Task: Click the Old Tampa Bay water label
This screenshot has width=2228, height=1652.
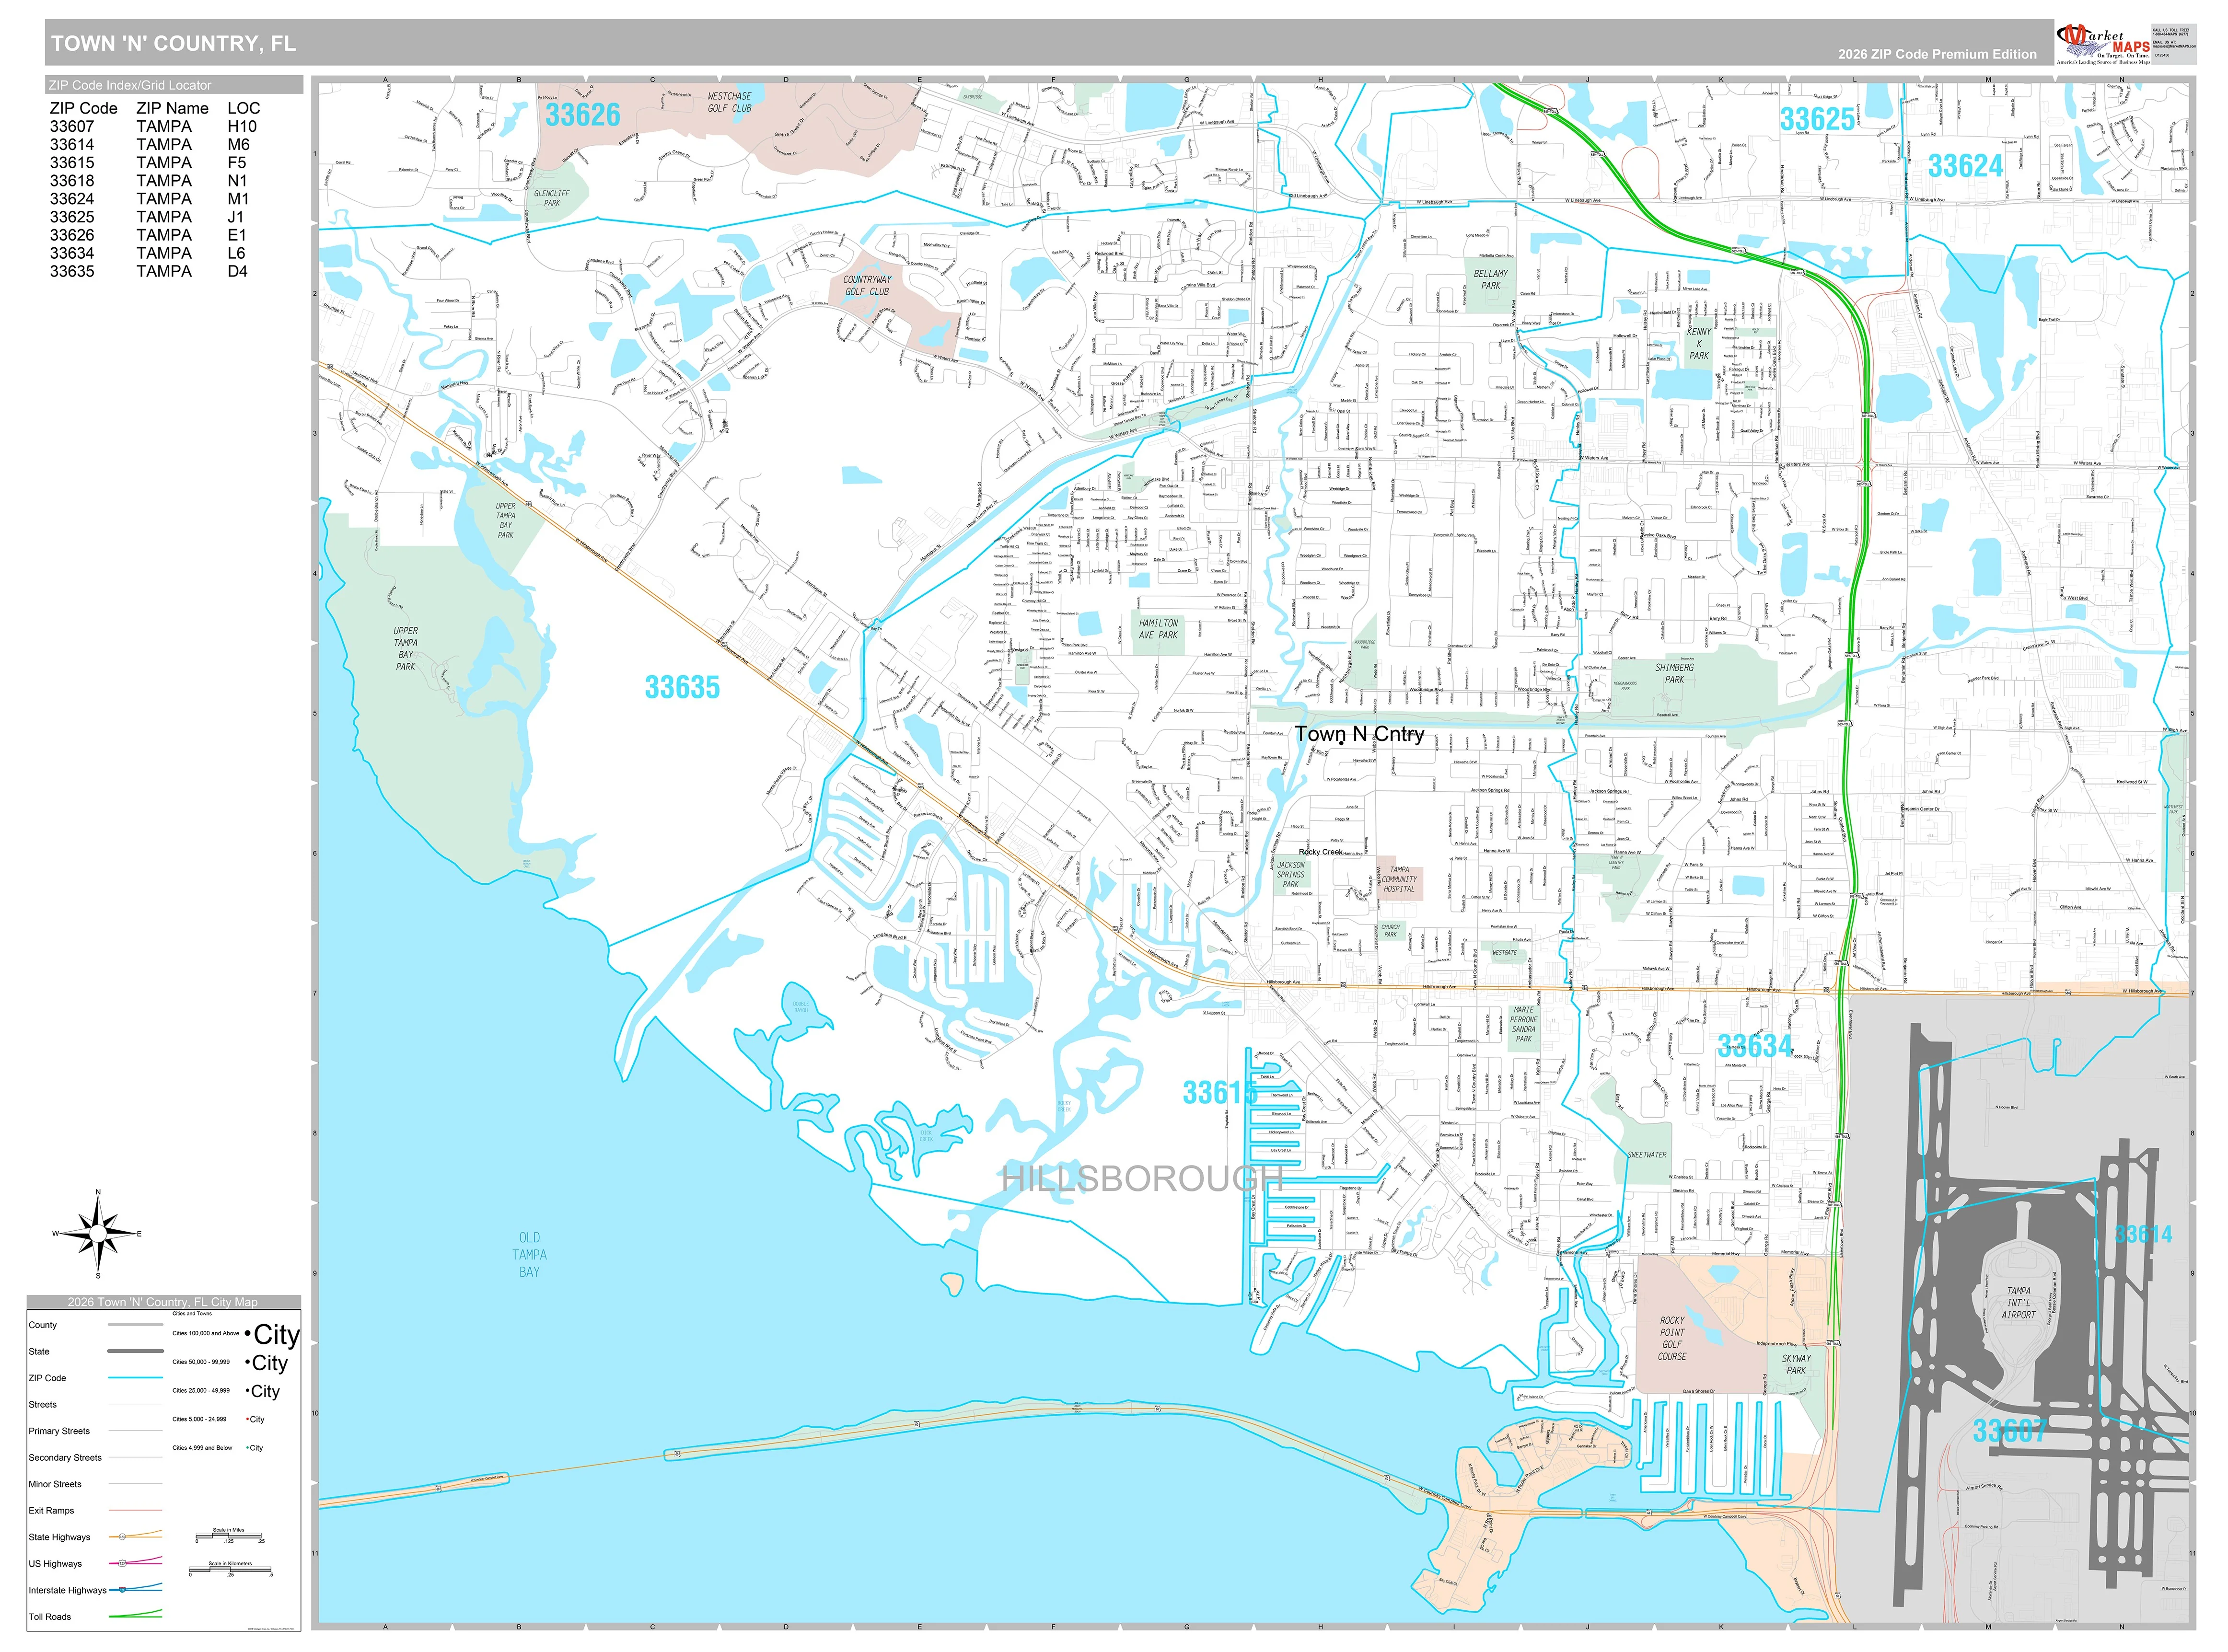Action: coord(529,1255)
